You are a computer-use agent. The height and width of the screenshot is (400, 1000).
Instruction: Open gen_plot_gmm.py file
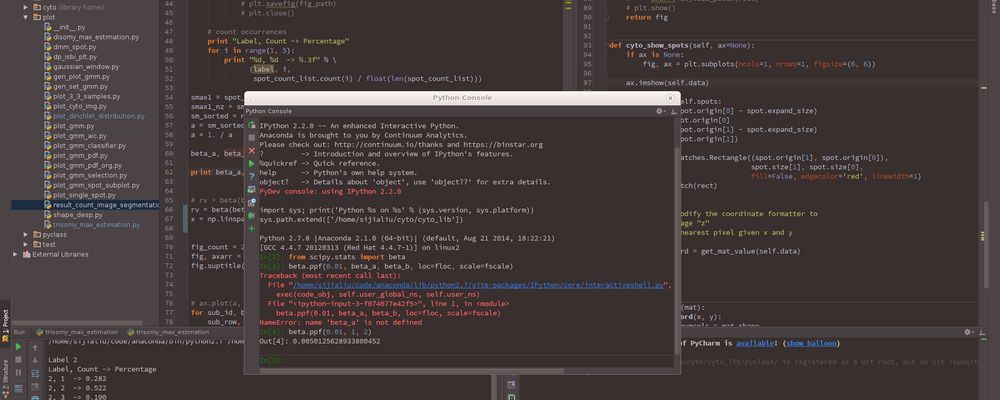point(81,77)
